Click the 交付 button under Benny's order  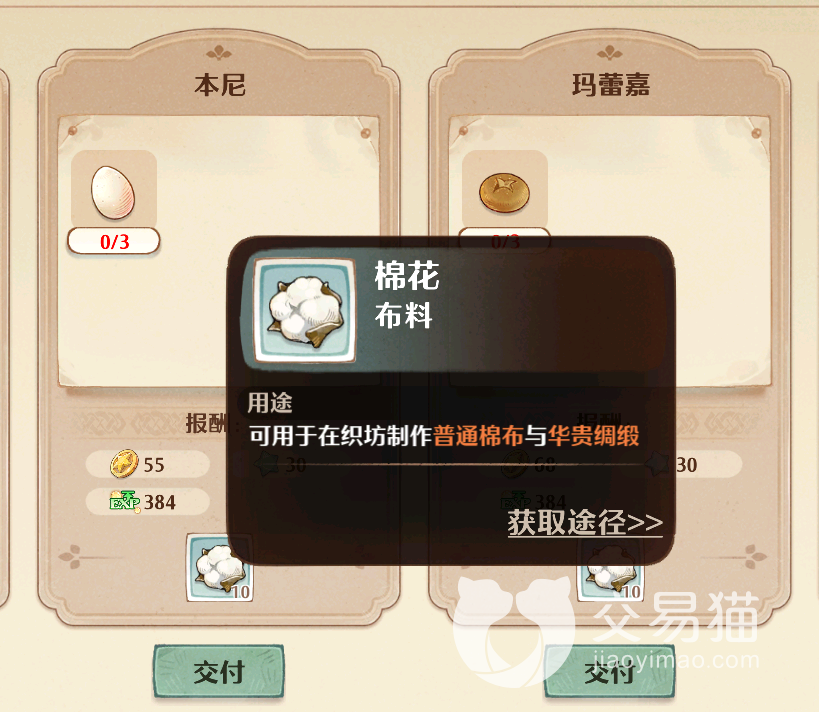[219, 672]
